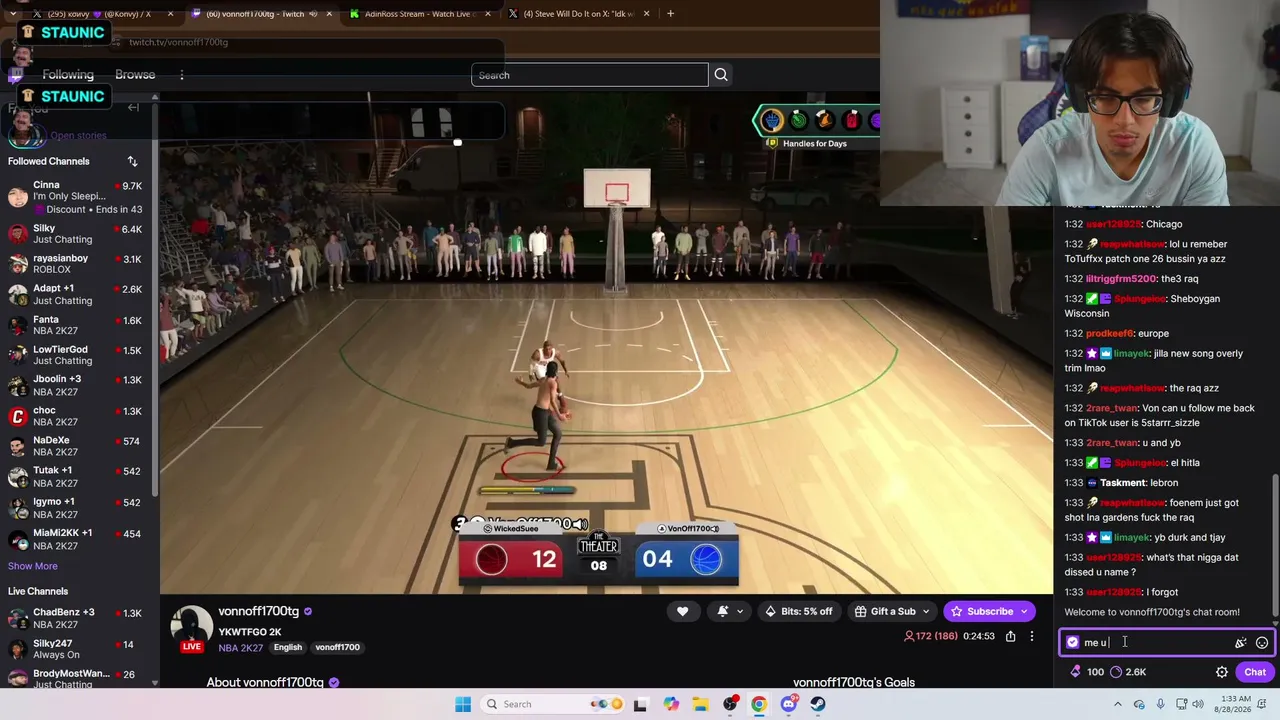Open the vonnoff1700tg channel name link
The width and height of the screenshot is (1280, 720).
pos(259,611)
